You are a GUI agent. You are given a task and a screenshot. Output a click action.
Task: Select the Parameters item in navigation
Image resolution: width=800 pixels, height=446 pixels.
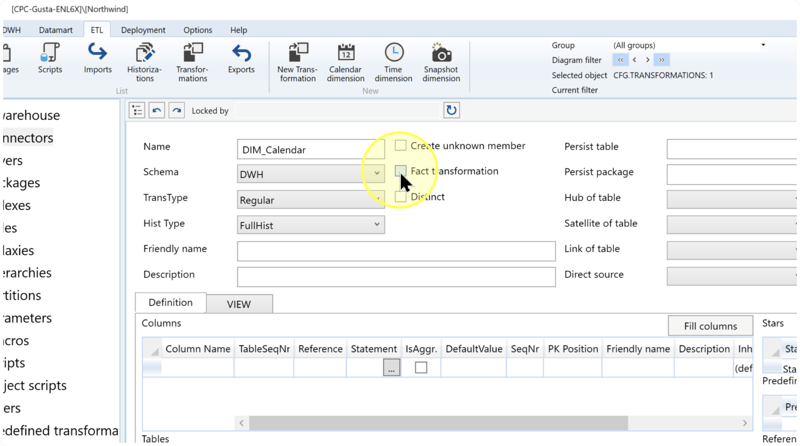pyautogui.click(x=27, y=318)
